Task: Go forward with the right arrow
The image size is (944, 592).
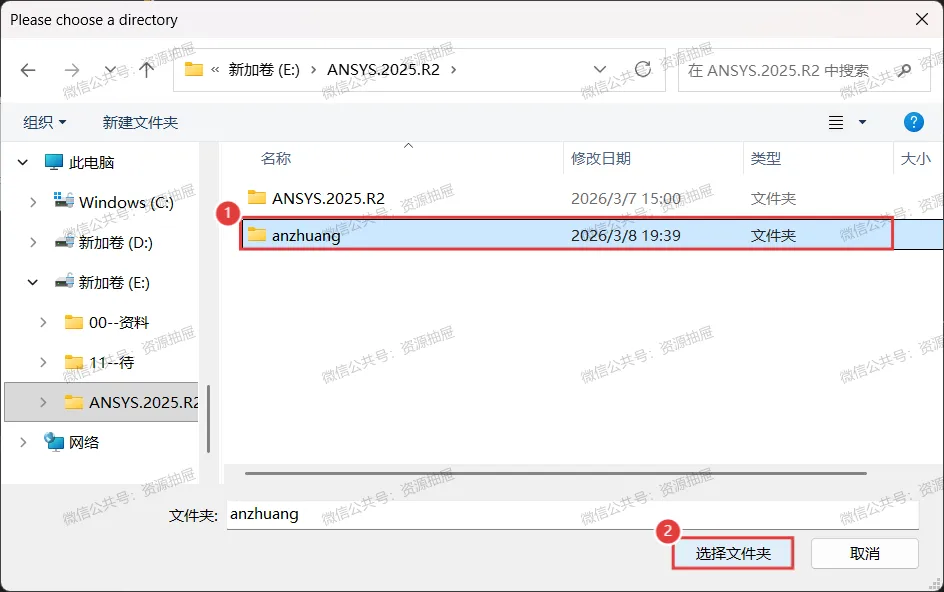Action: [72, 70]
